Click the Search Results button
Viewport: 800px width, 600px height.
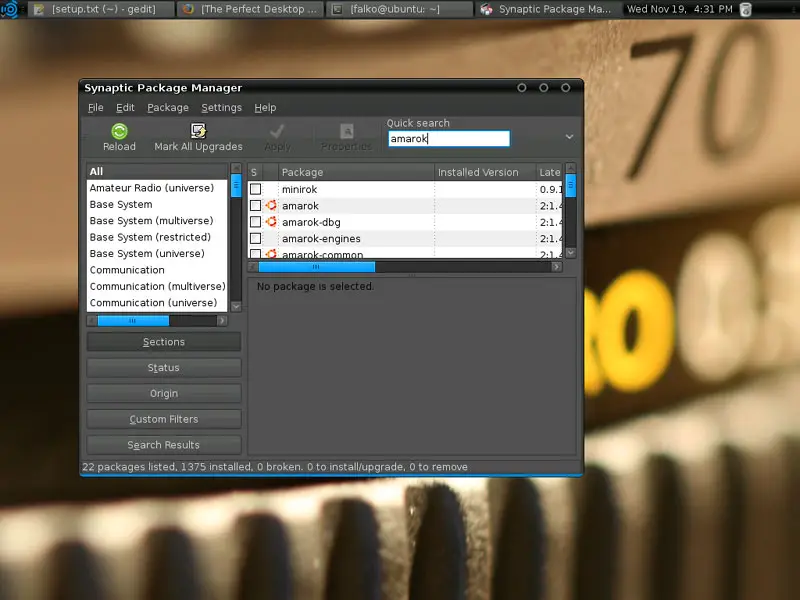point(164,445)
